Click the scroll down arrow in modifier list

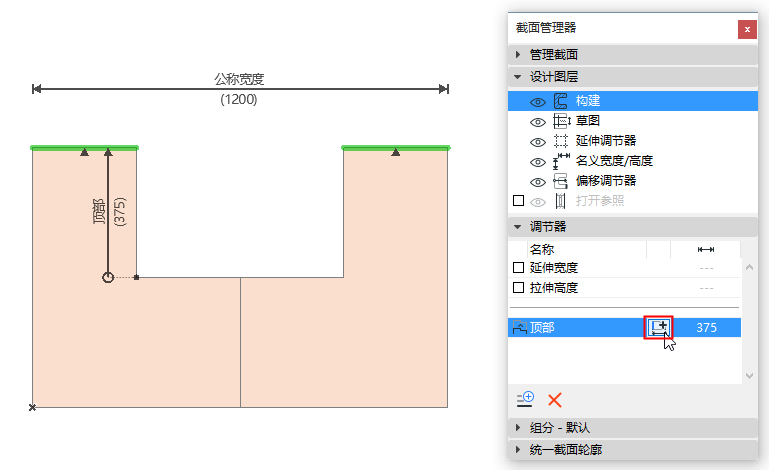(749, 376)
